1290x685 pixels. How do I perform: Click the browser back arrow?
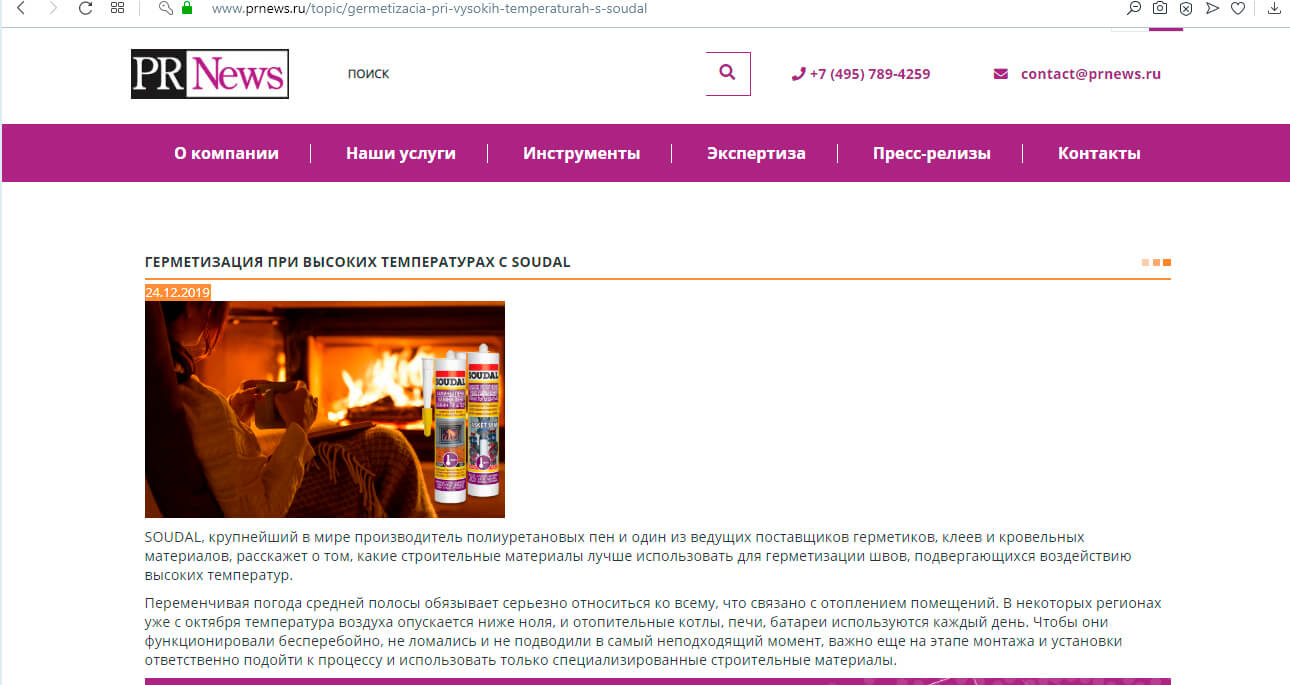click(x=20, y=8)
